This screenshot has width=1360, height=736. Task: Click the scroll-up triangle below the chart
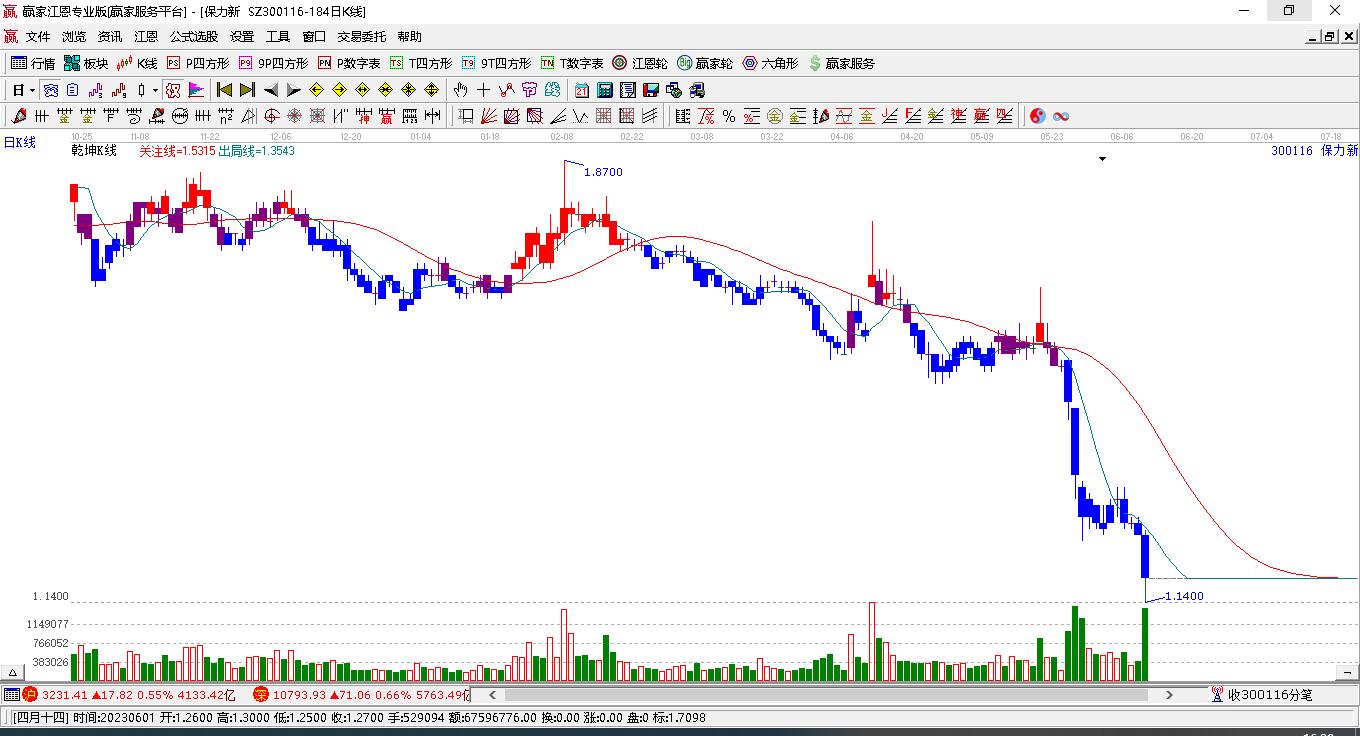tap(13, 673)
